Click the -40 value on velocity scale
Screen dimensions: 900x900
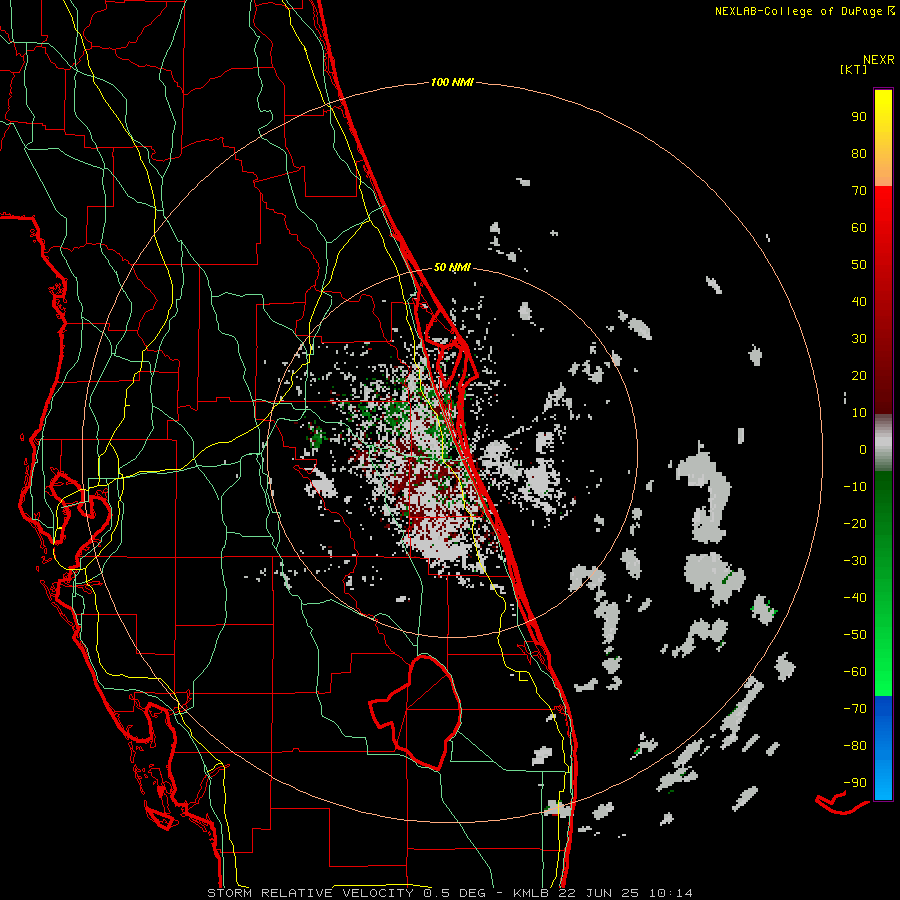(x=855, y=598)
